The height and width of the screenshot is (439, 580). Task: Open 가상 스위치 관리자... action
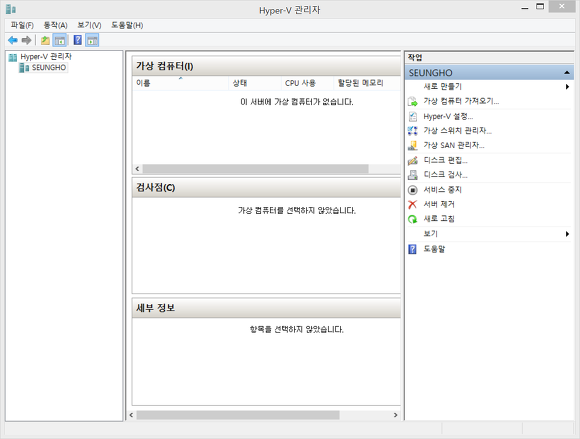458,131
